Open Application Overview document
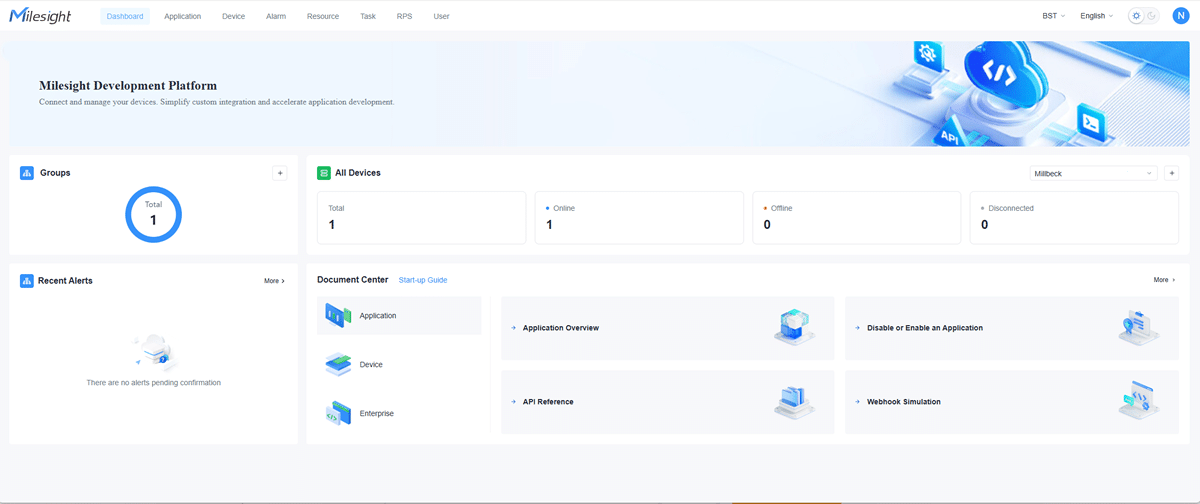The width and height of the screenshot is (1200, 504). tap(667, 328)
